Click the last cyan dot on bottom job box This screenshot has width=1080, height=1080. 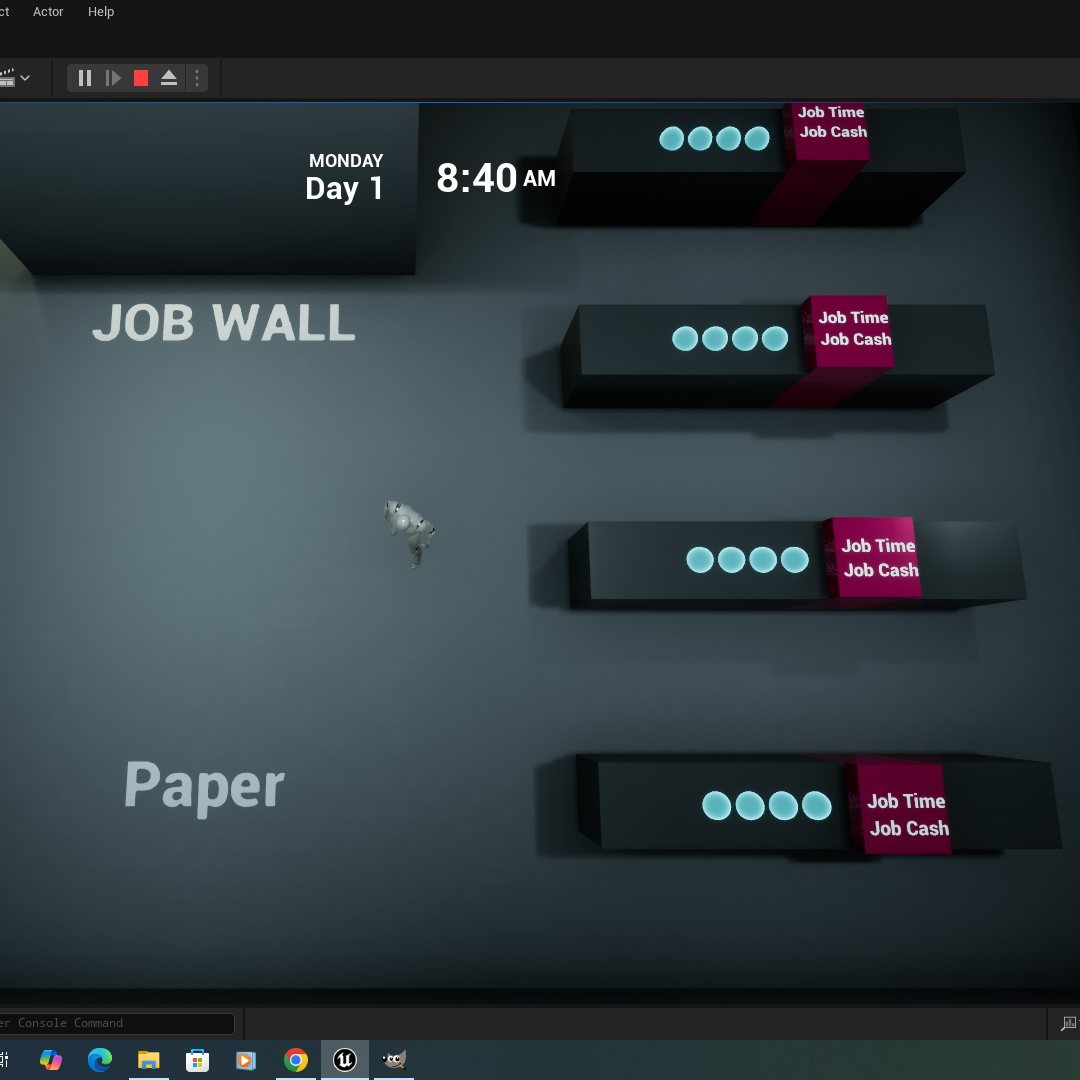pyautogui.click(x=816, y=805)
